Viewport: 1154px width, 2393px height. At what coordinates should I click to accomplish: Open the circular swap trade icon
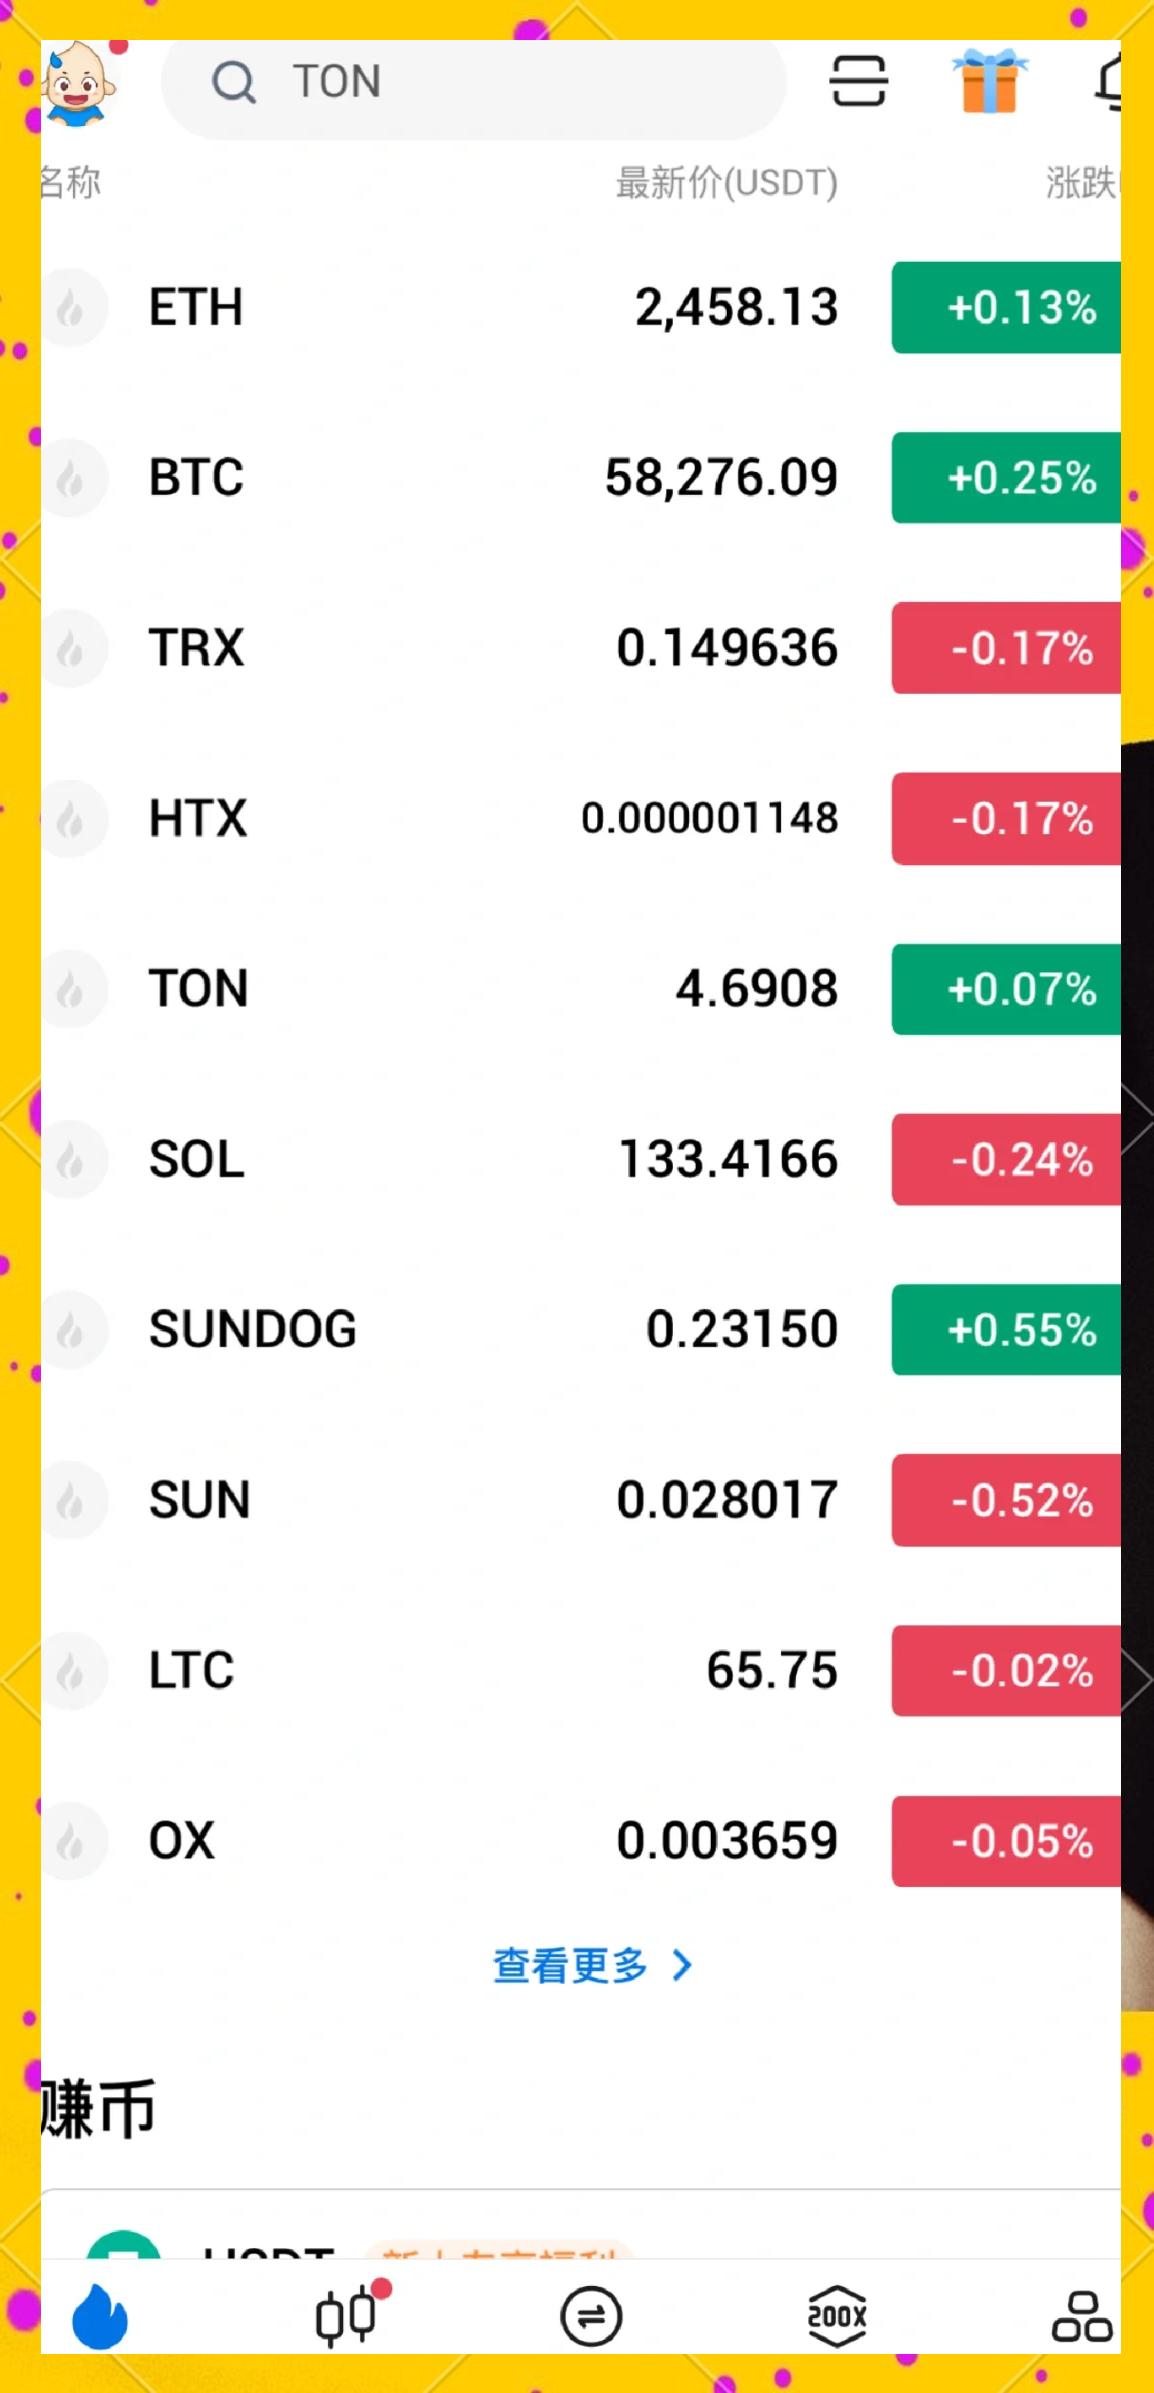point(591,2316)
